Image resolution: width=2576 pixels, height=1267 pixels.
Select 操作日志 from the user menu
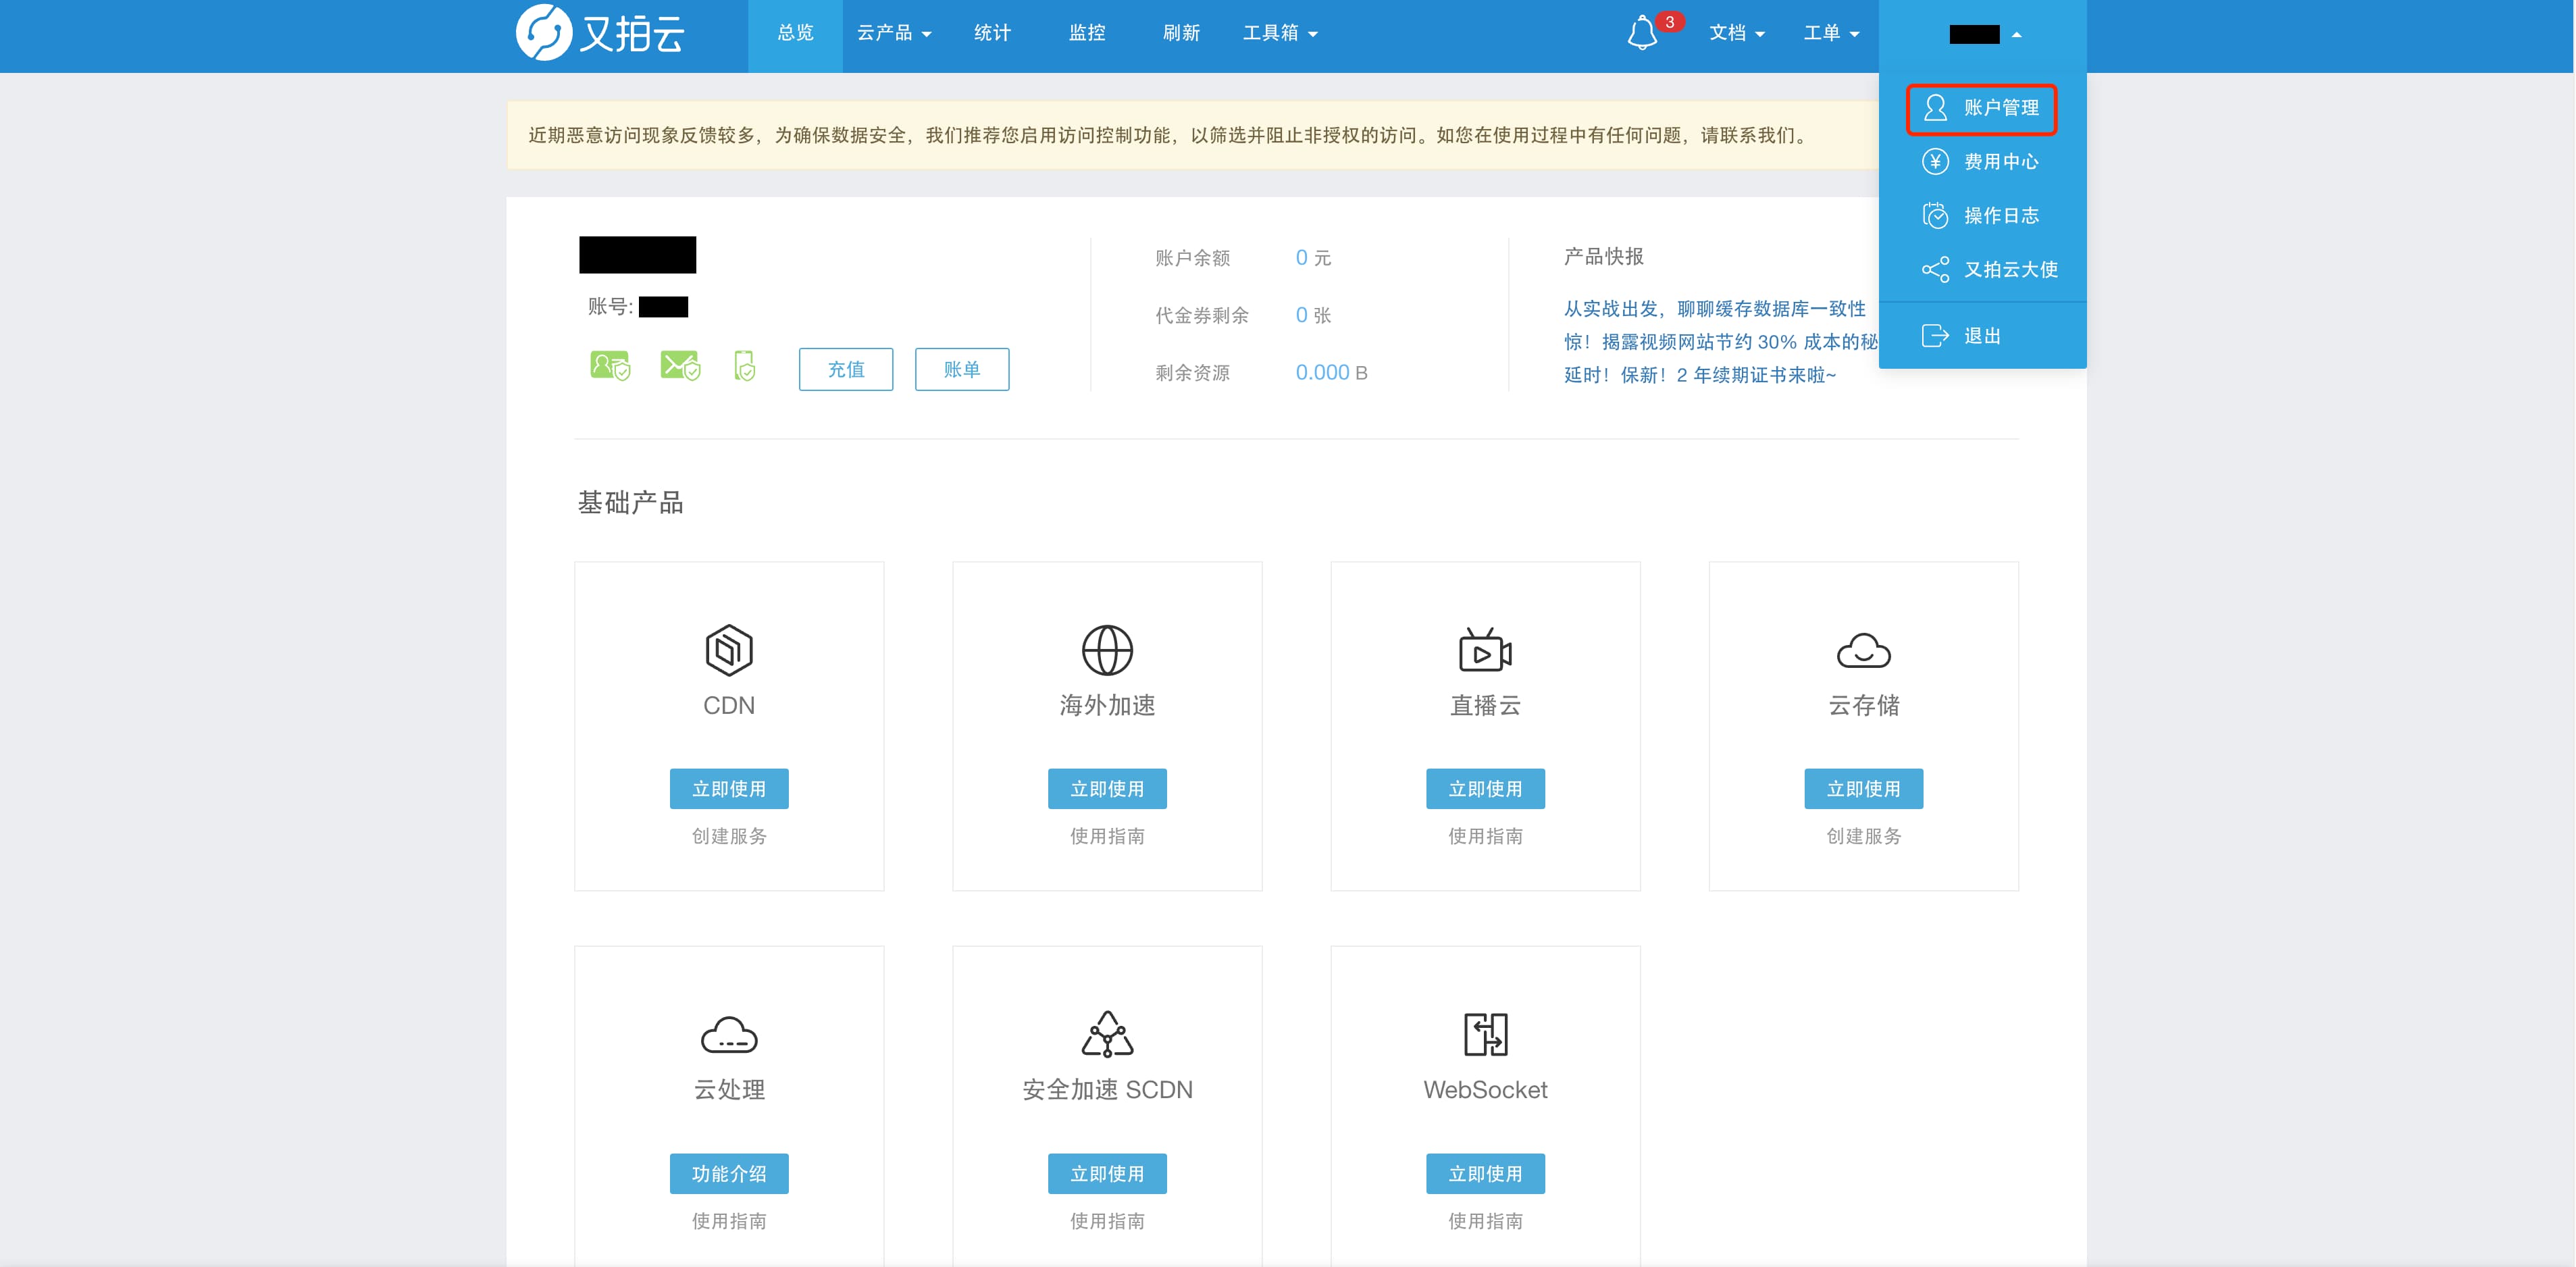click(x=1981, y=215)
